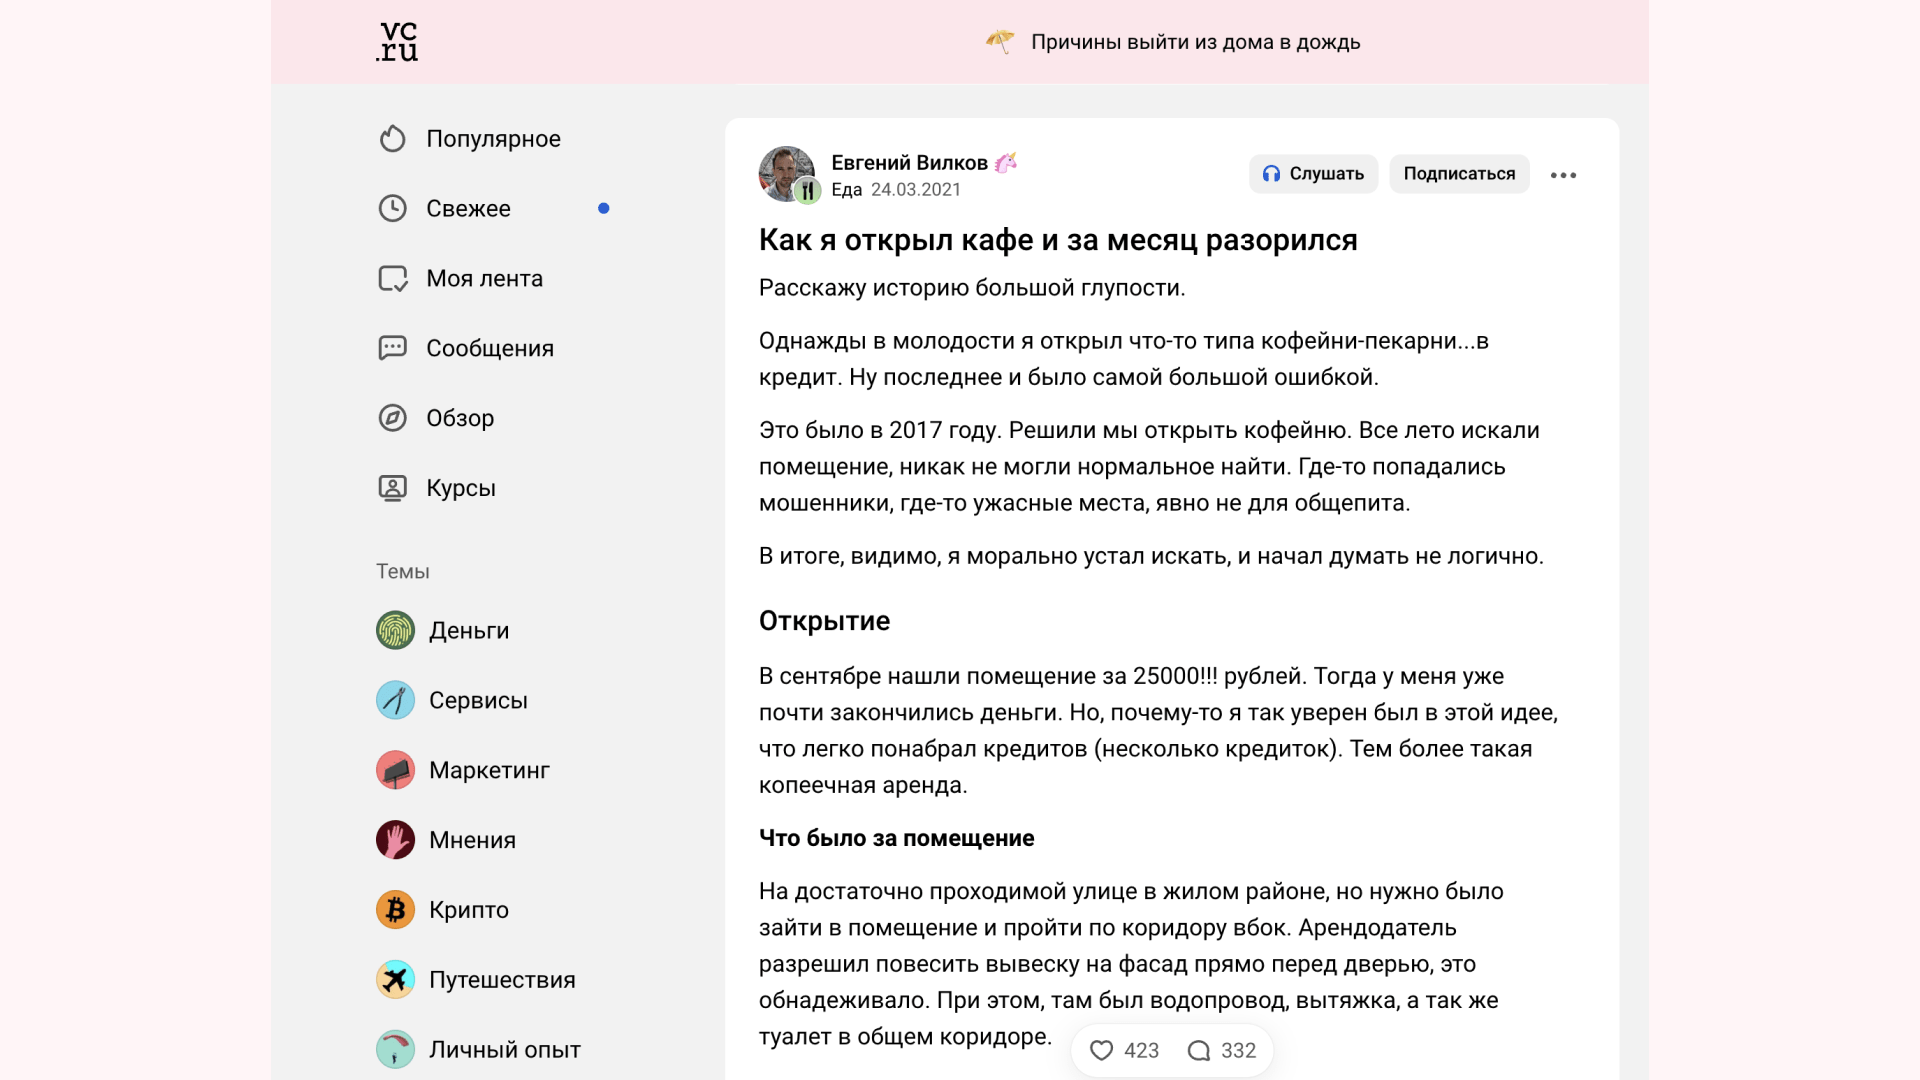Like the post with heart icon

(x=1101, y=1050)
